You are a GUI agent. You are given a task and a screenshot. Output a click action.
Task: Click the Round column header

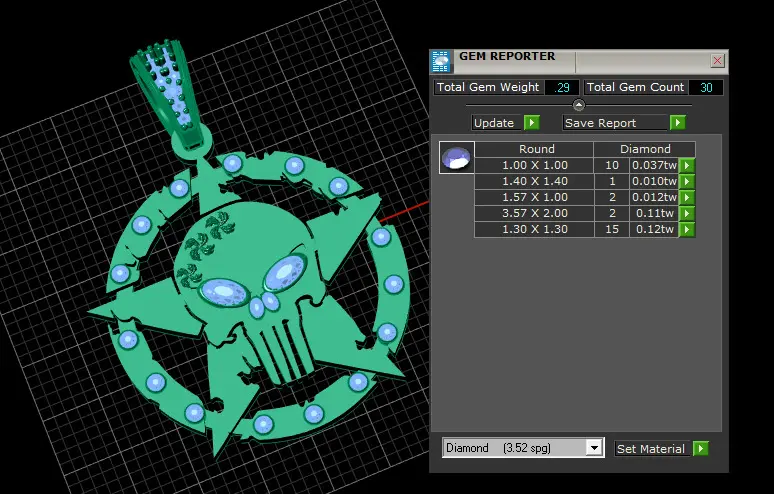535,149
